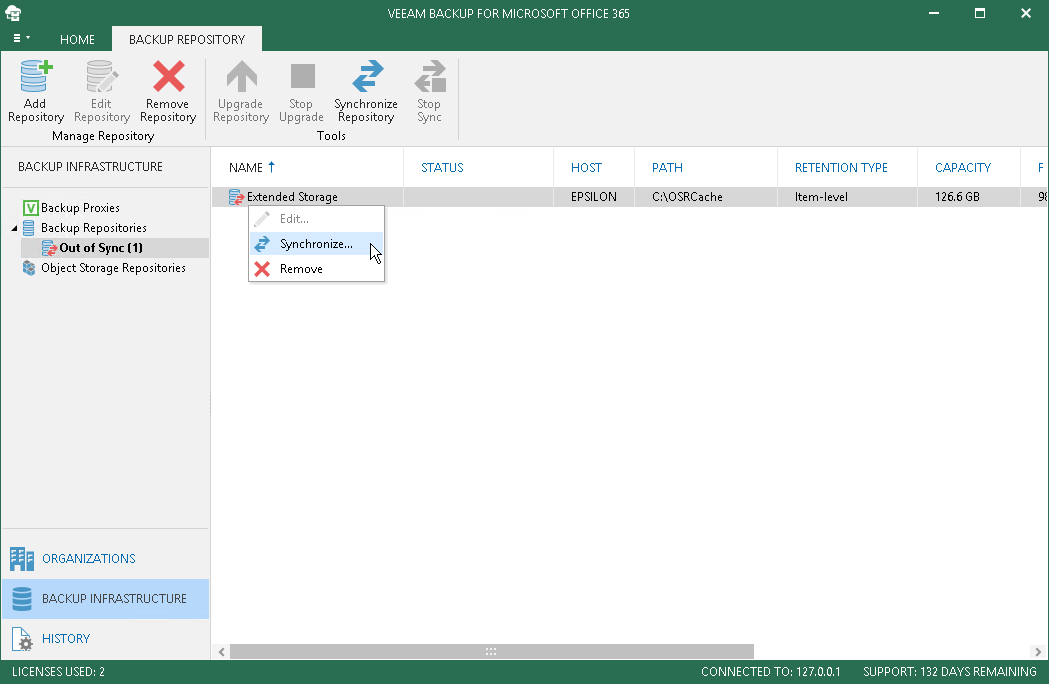
Task: Select the Extended Storage repository name
Action: coord(292,197)
